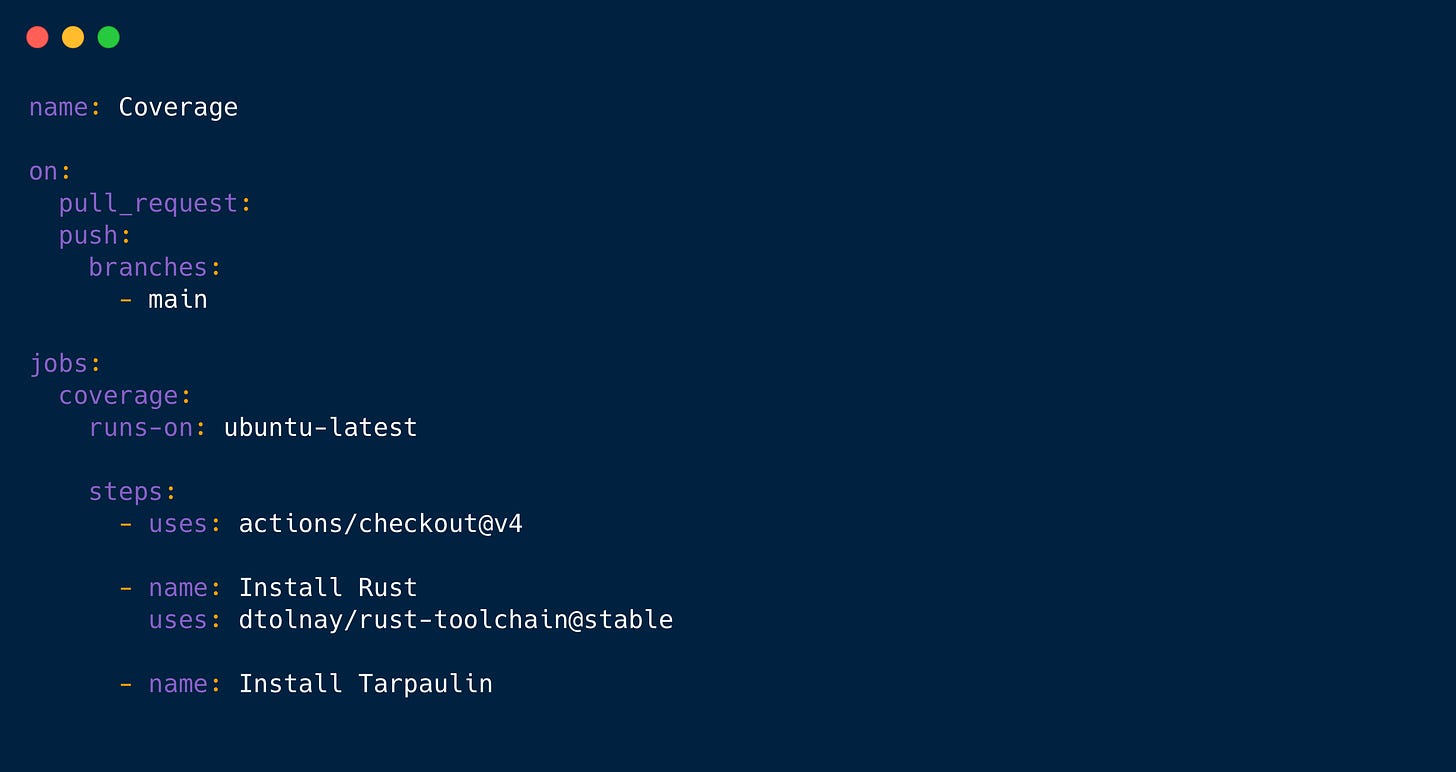
Task: Click the 'jobs:' key
Action: point(66,364)
